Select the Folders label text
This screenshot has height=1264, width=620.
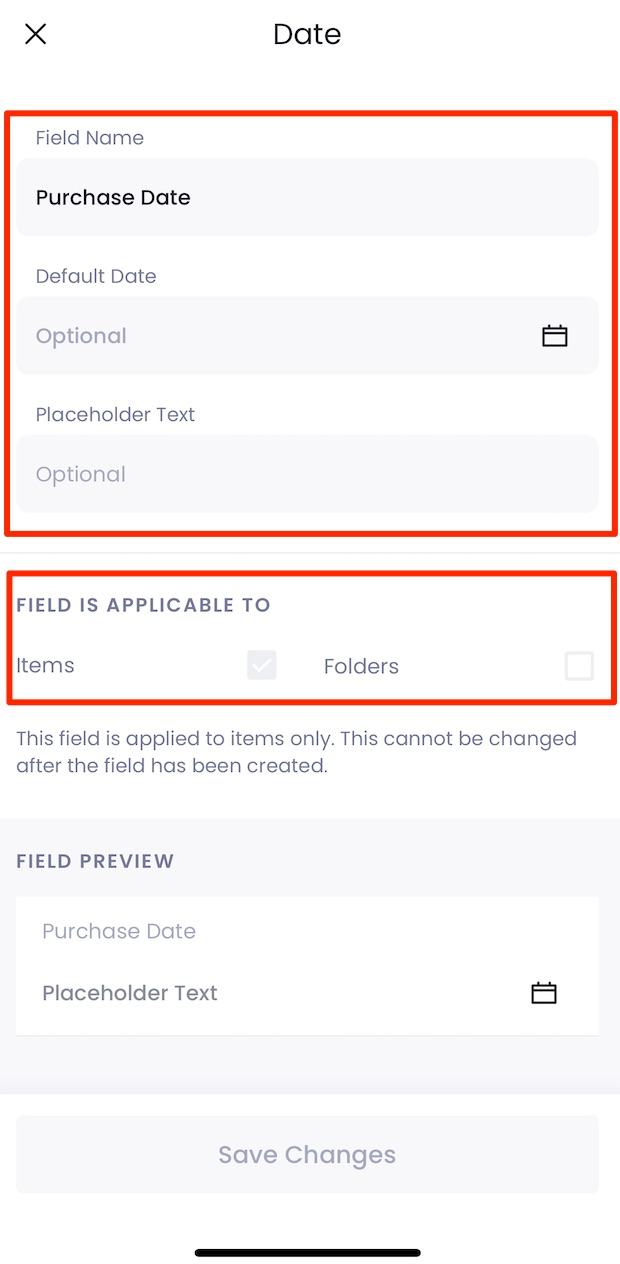[361, 665]
